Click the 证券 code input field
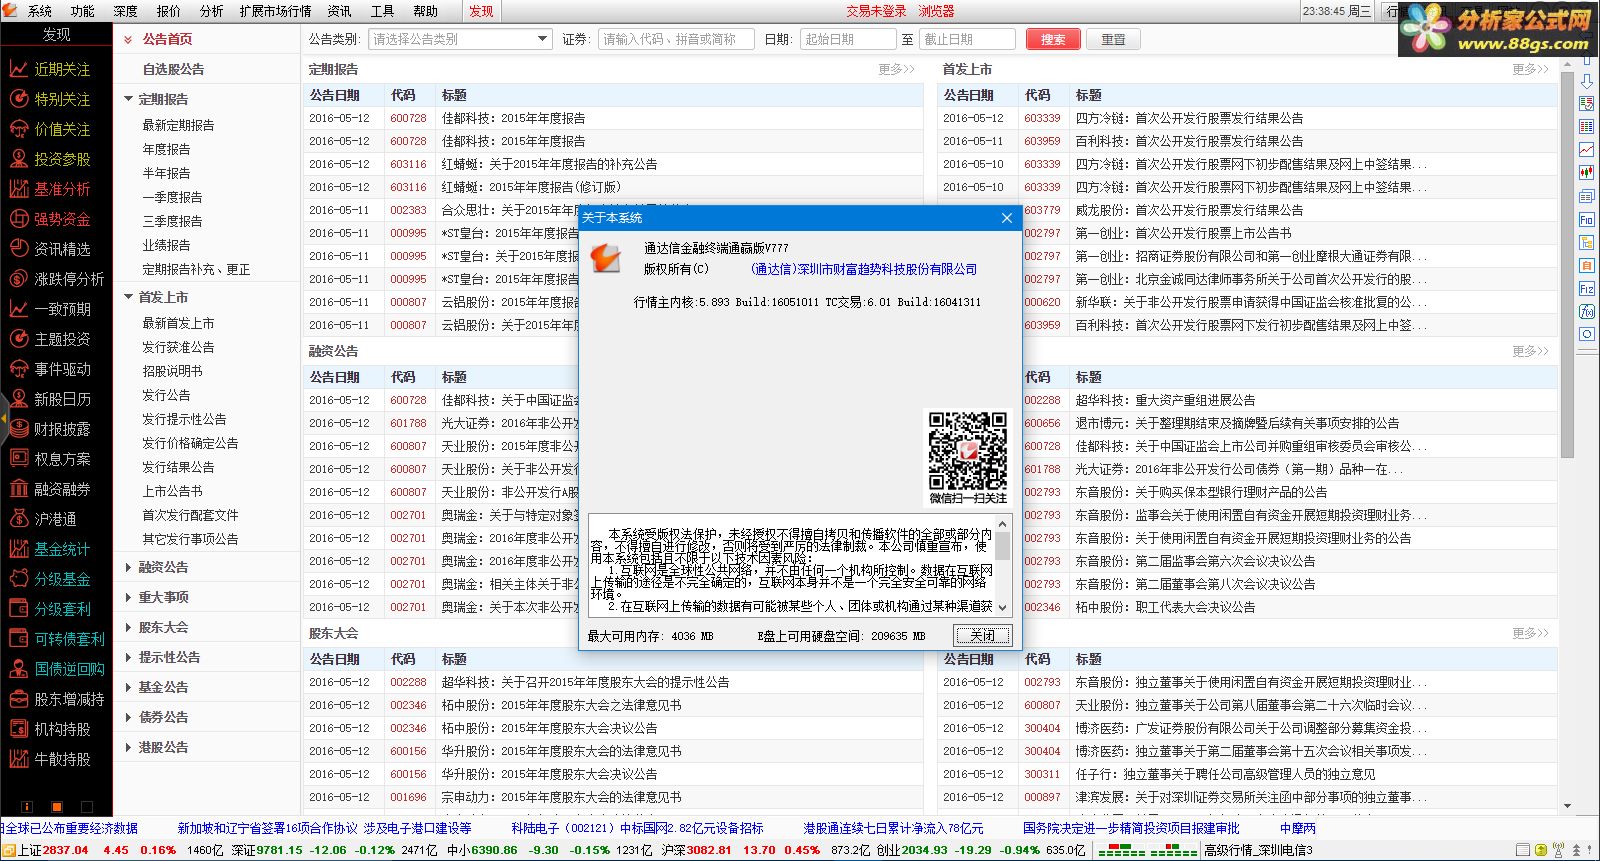 (x=677, y=39)
